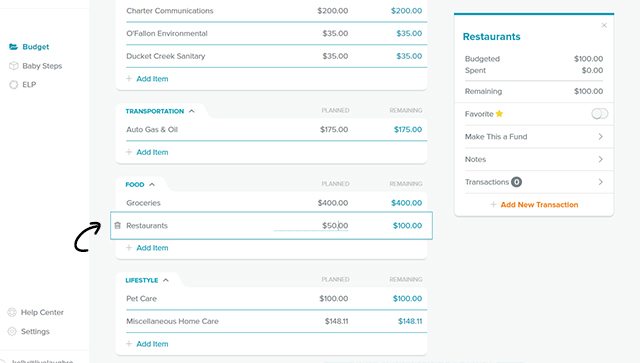Click Add New Transaction link
This screenshot has height=363, width=640.
(539, 205)
